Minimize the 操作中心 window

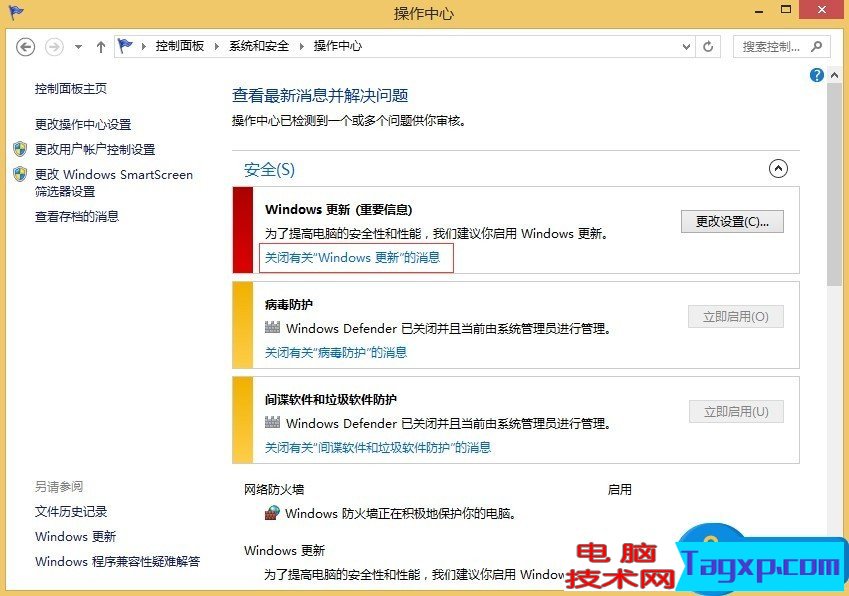point(759,10)
